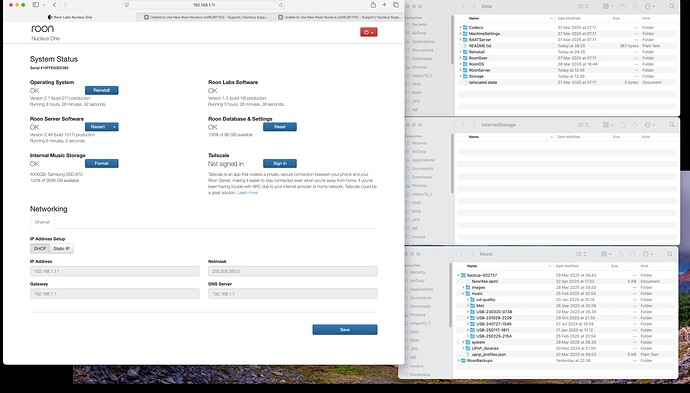Open a new Safari tab with plus icon
The image size is (690, 393).
[x=384, y=5]
